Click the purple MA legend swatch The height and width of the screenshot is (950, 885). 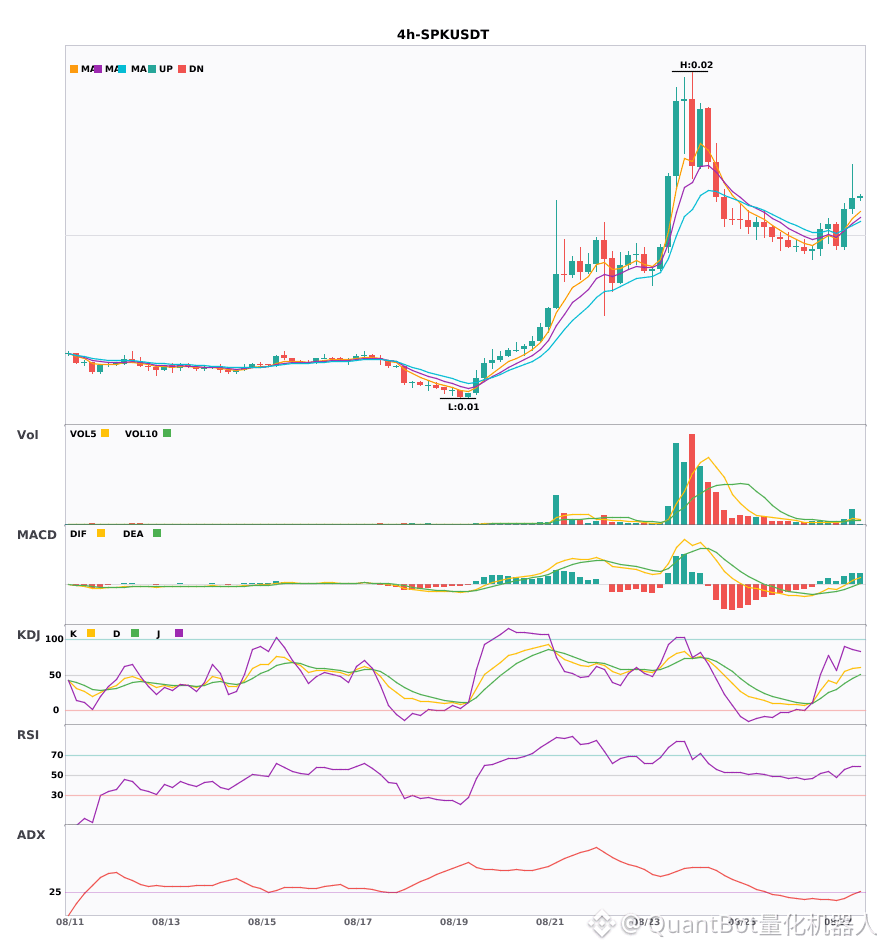tap(98, 69)
